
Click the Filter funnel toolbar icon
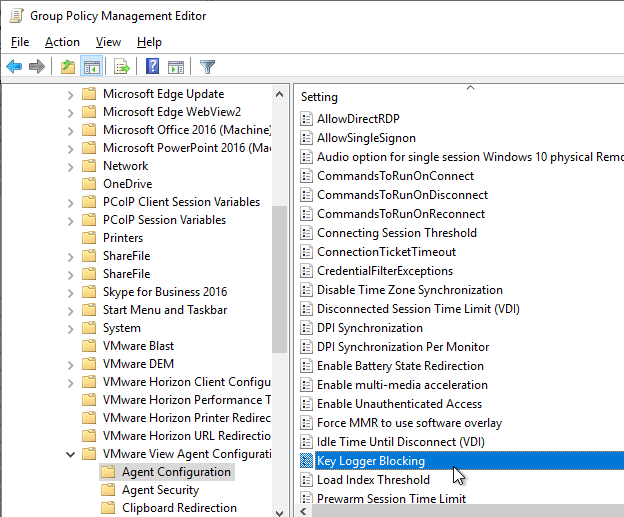207,66
